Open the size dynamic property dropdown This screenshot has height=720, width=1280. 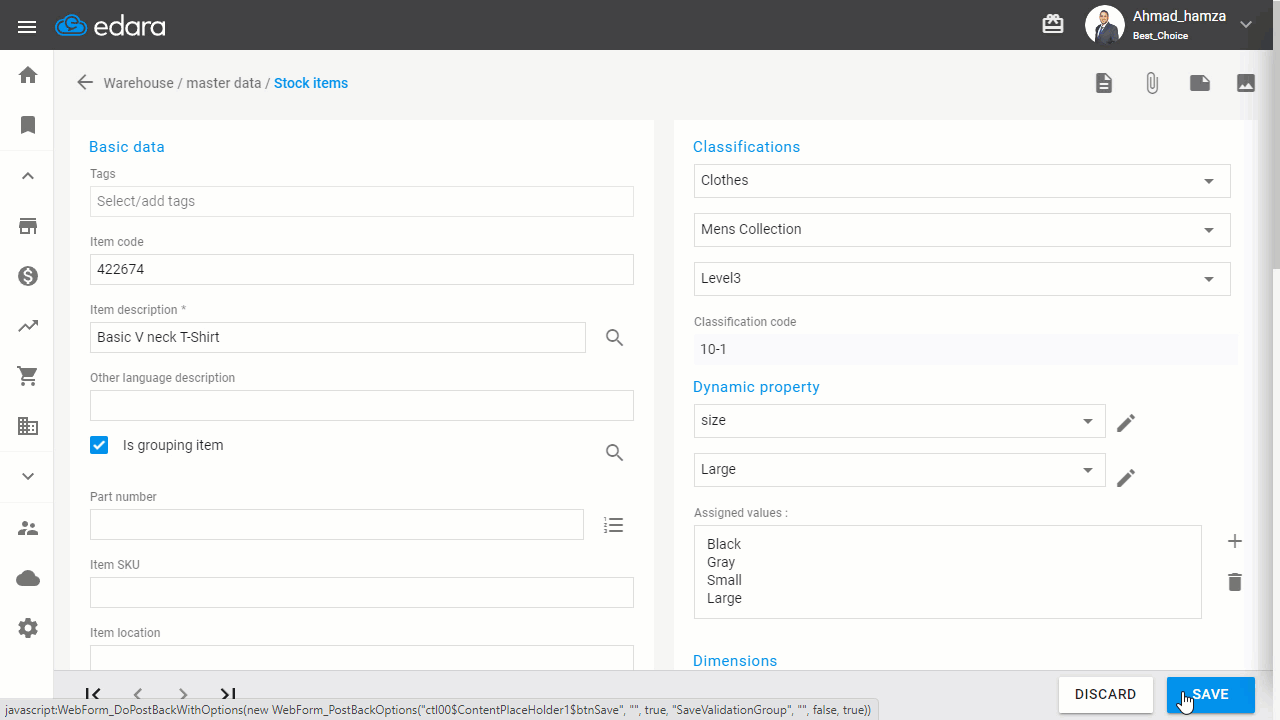[x=900, y=421]
